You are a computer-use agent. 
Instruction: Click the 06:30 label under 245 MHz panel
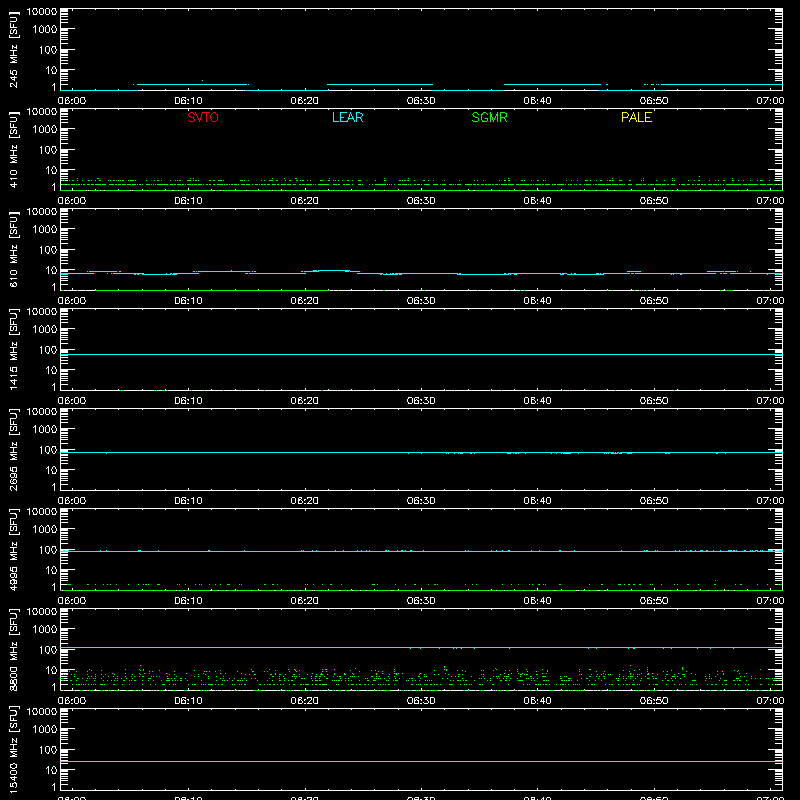click(x=421, y=101)
